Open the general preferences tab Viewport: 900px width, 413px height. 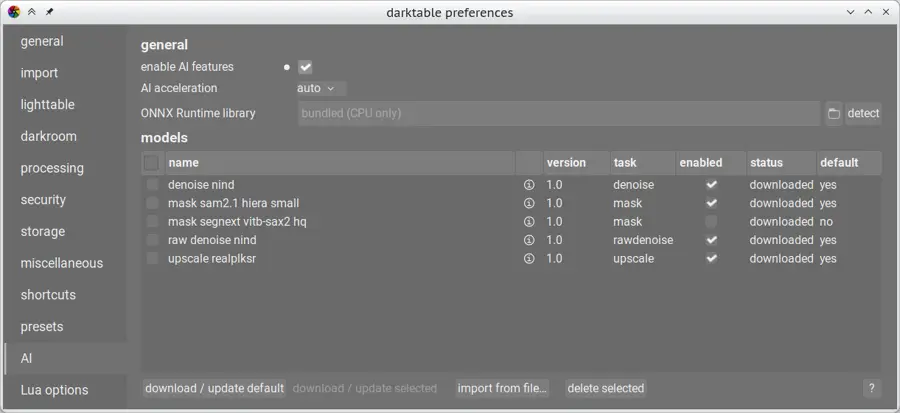(65, 41)
